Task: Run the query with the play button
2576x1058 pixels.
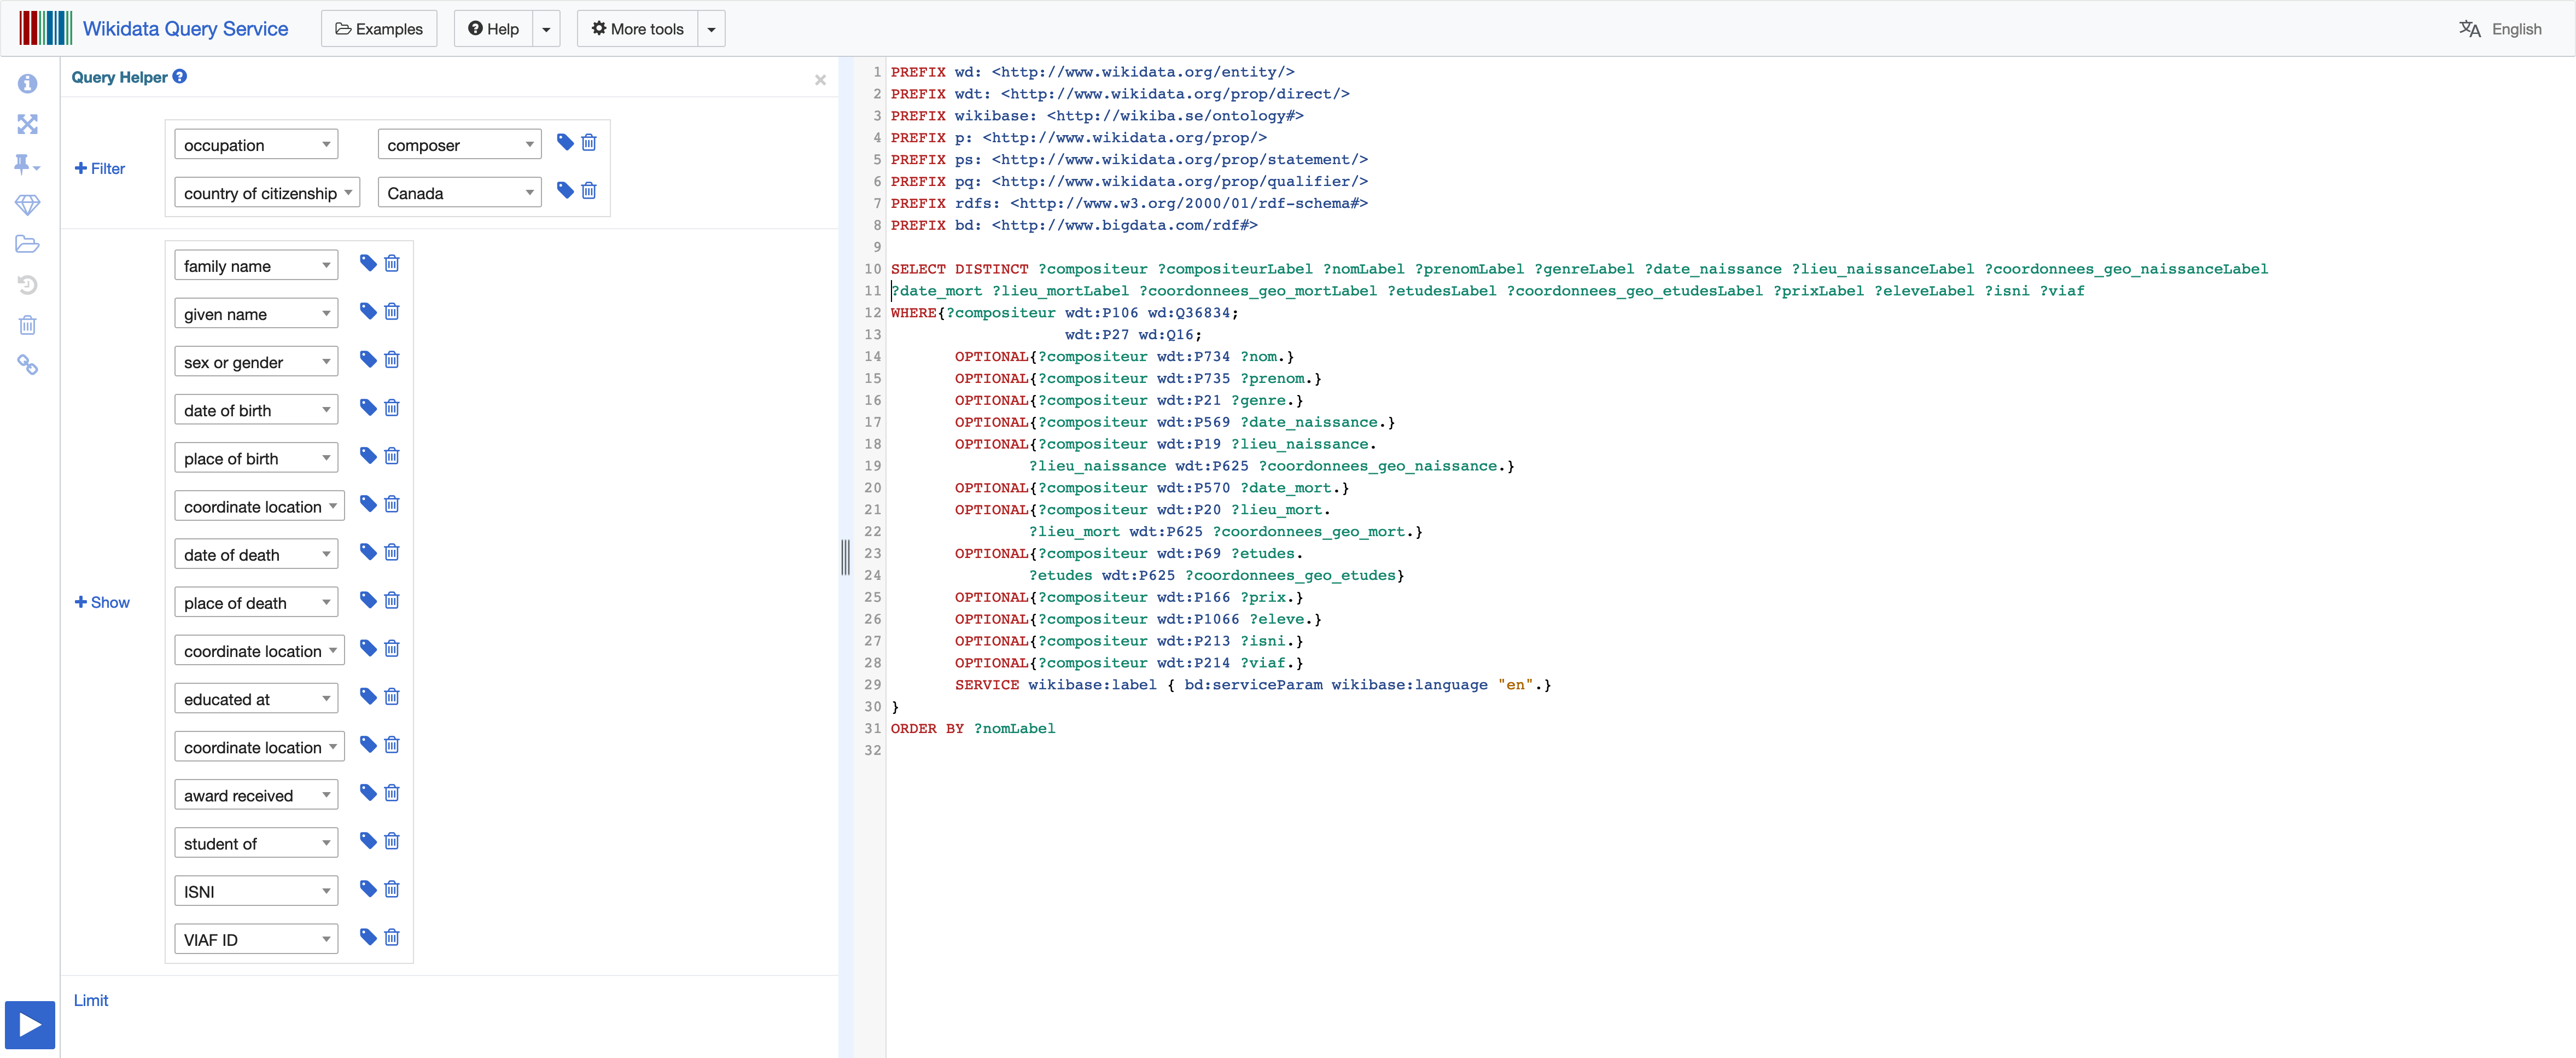Action: [x=30, y=1025]
